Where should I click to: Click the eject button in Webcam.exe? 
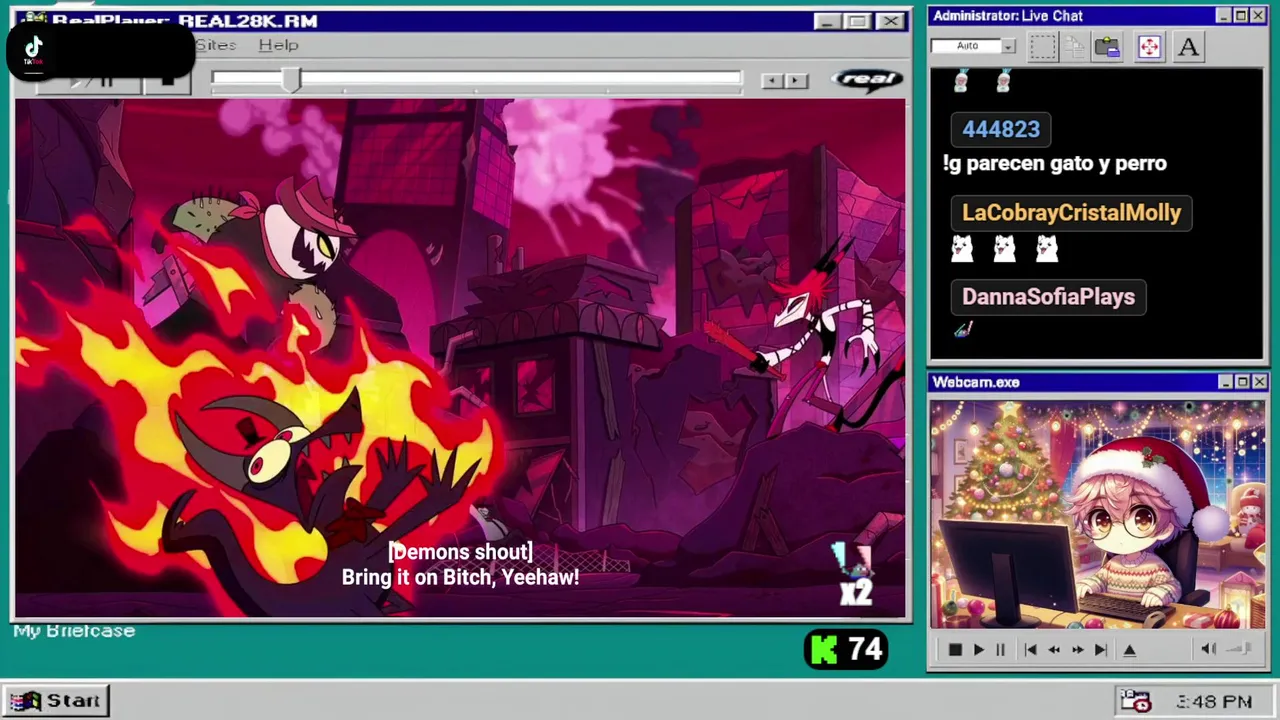[x=1130, y=650]
